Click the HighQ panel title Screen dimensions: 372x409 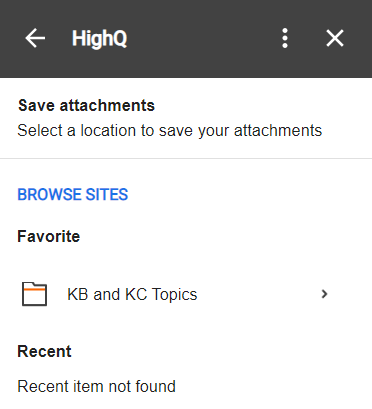tap(99, 39)
